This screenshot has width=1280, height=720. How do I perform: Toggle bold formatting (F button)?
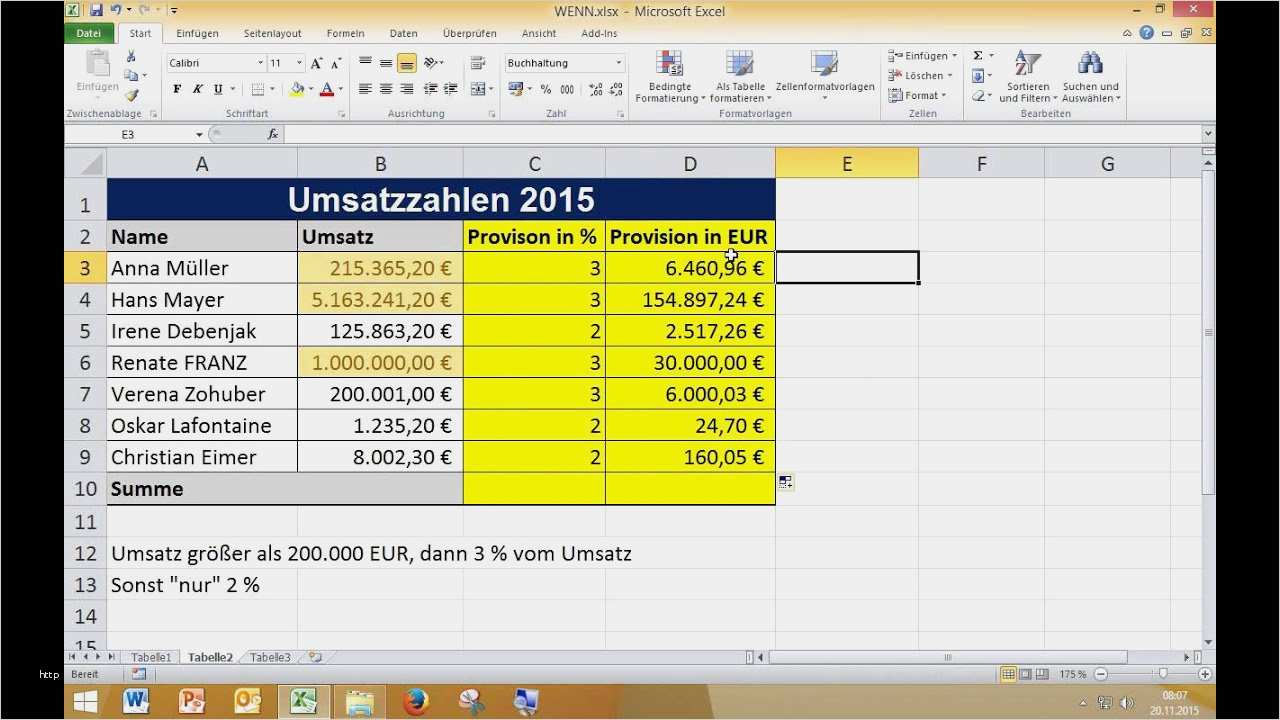pyautogui.click(x=177, y=89)
